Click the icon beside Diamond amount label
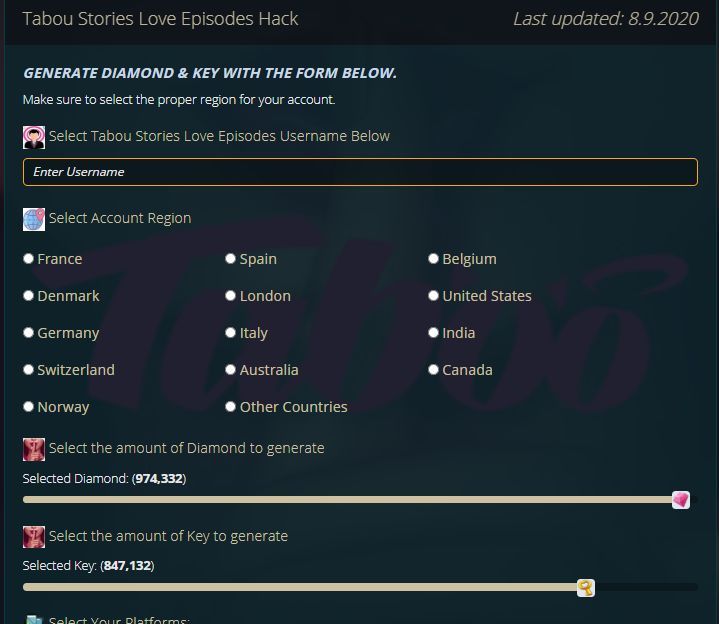The height and width of the screenshot is (624, 719). pyautogui.click(x=34, y=449)
